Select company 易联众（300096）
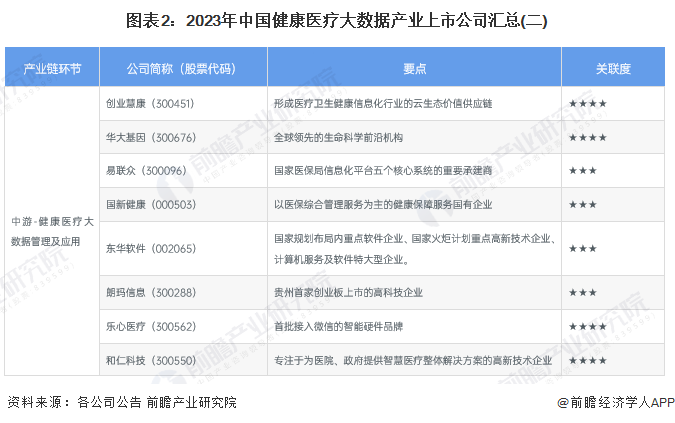The image size is (675, 423). tap(146, 171)
